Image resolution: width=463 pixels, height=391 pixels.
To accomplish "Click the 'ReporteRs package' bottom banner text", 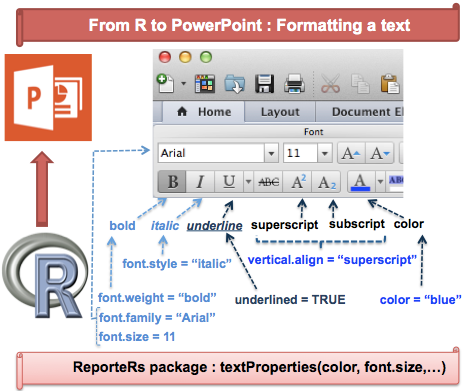I will (x=259, y=367).
